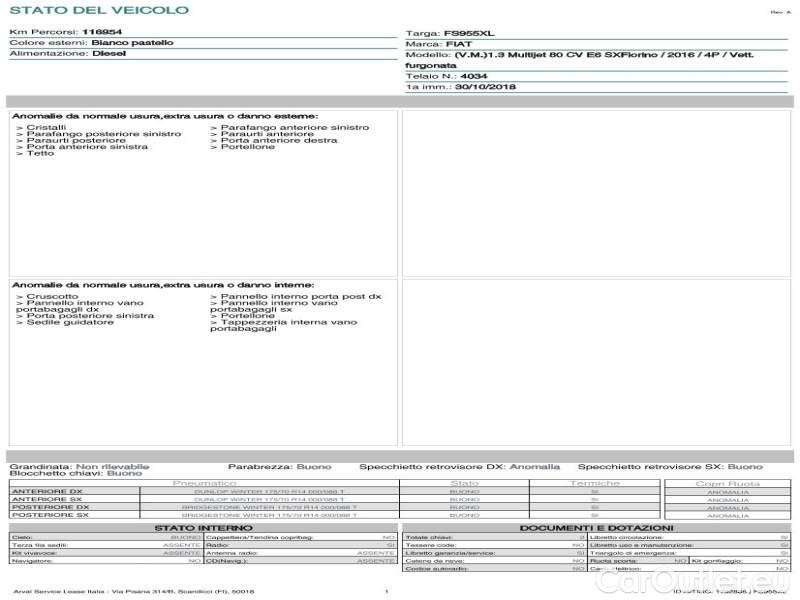The image size is (800, 600).
Task: Select the 'Copri Ruota' column header
Action: pos(728,484)
